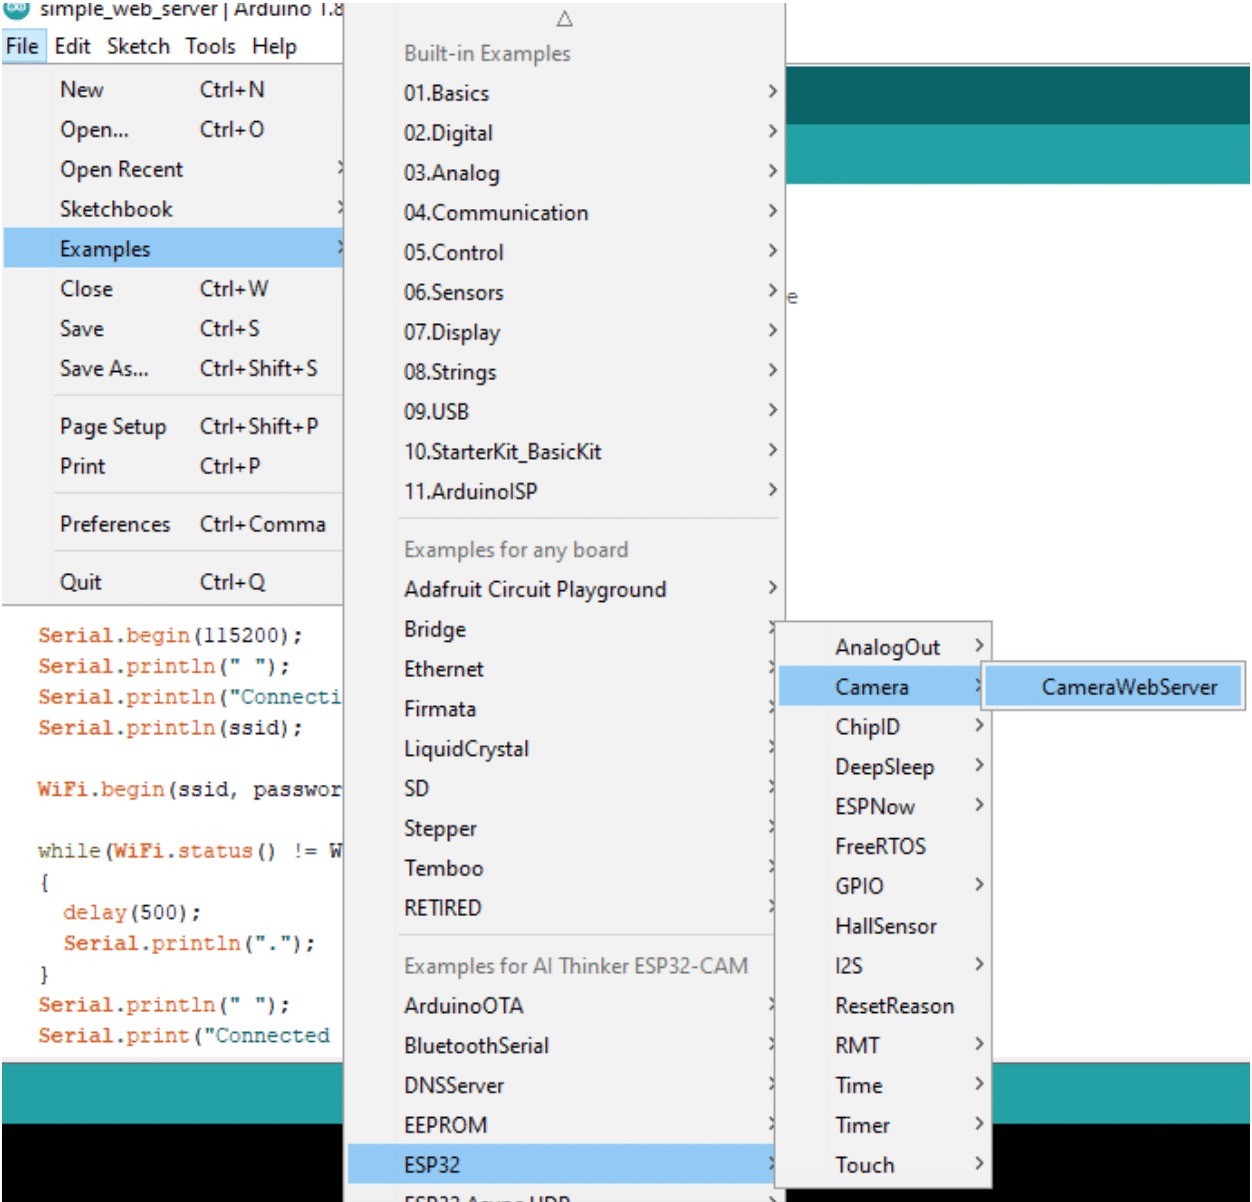Expand the 02.Digital examples

point(565,133)
